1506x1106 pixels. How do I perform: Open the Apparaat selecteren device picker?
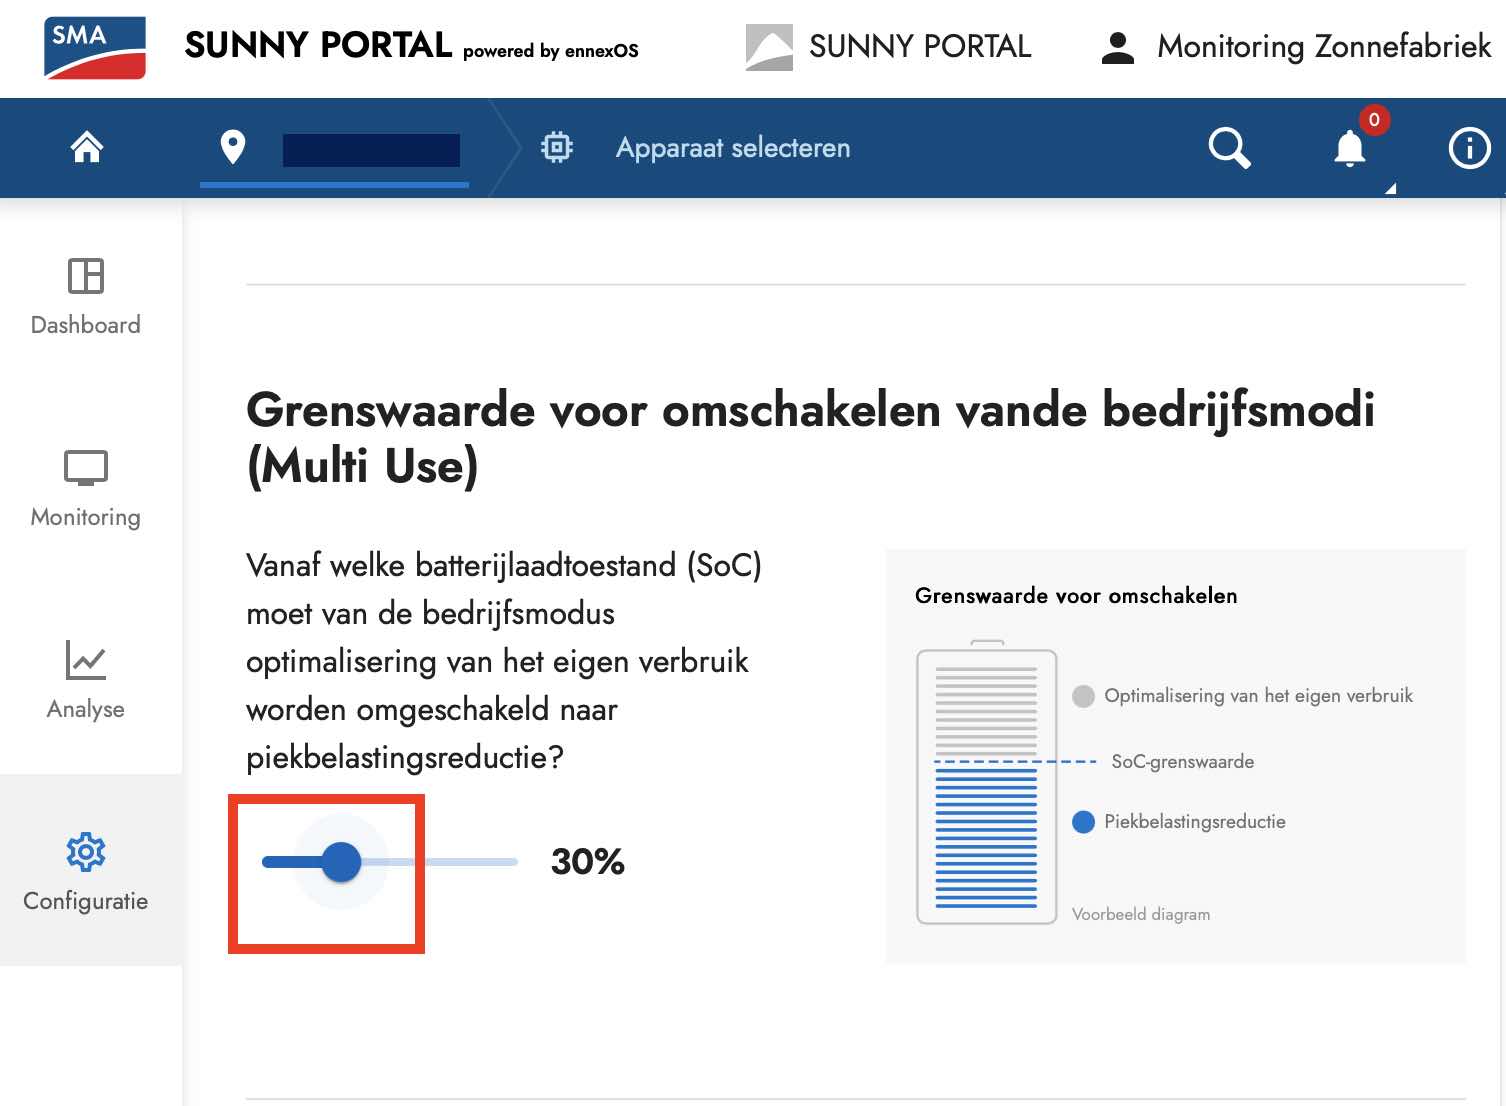(733, 147)
